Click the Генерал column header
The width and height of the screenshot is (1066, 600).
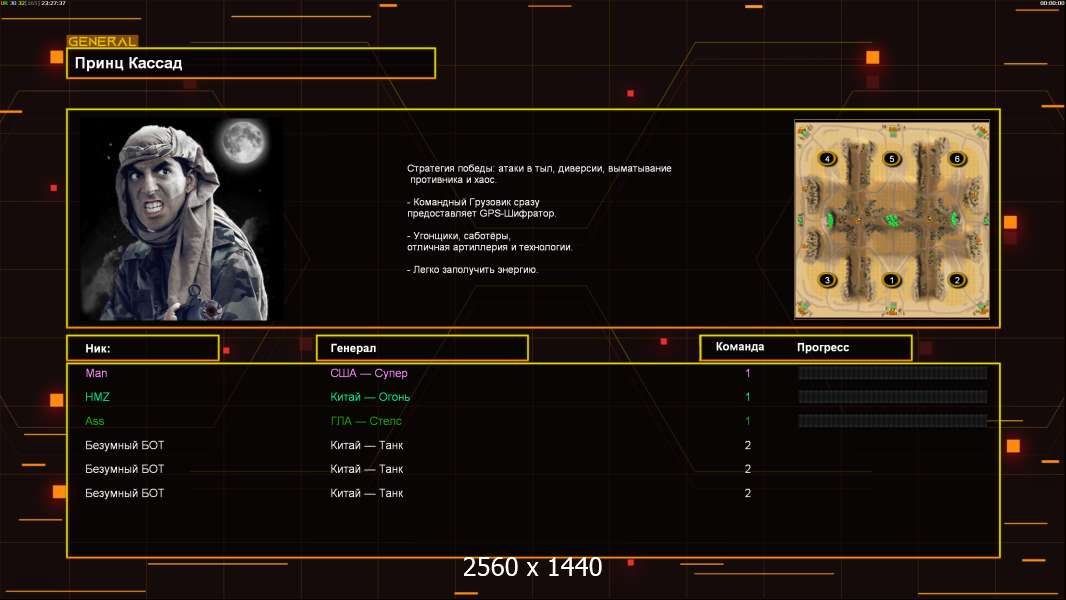point(421,348)
